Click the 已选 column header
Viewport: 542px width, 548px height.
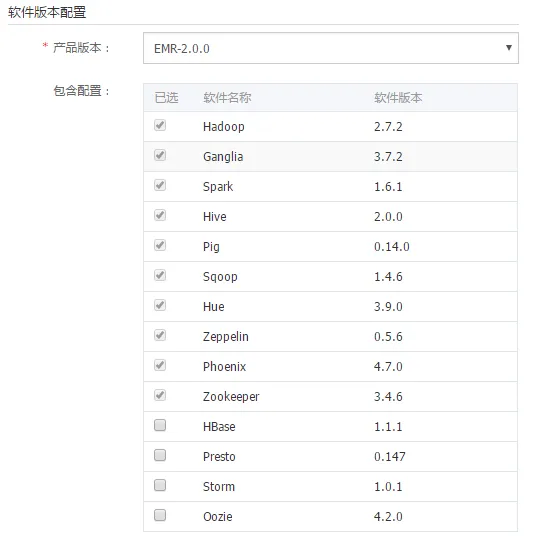click(166, 98)
